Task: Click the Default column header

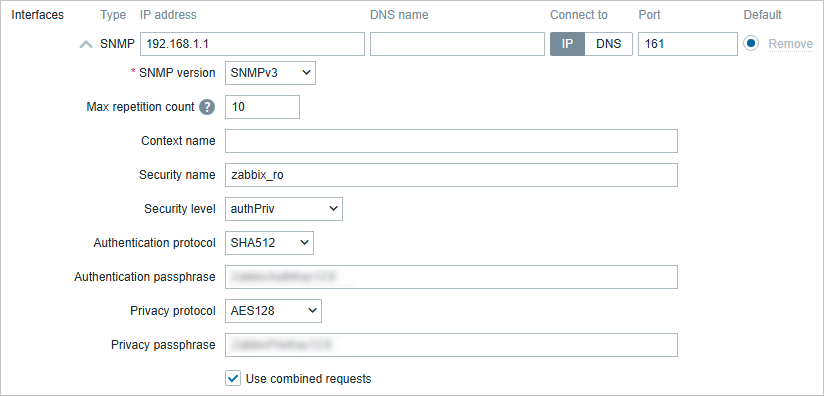Action: 763,15
